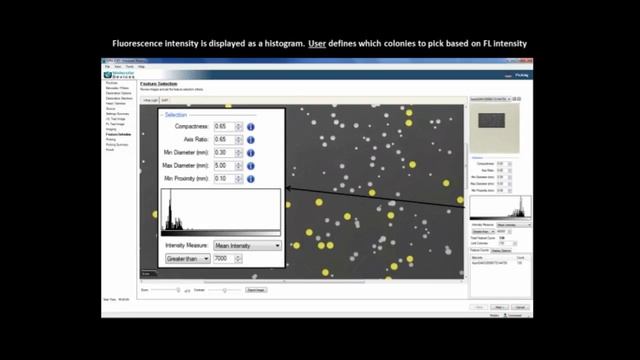Click the info icon beside Compactness
This screenshot has width=640, height=360.
pos(251,127)
